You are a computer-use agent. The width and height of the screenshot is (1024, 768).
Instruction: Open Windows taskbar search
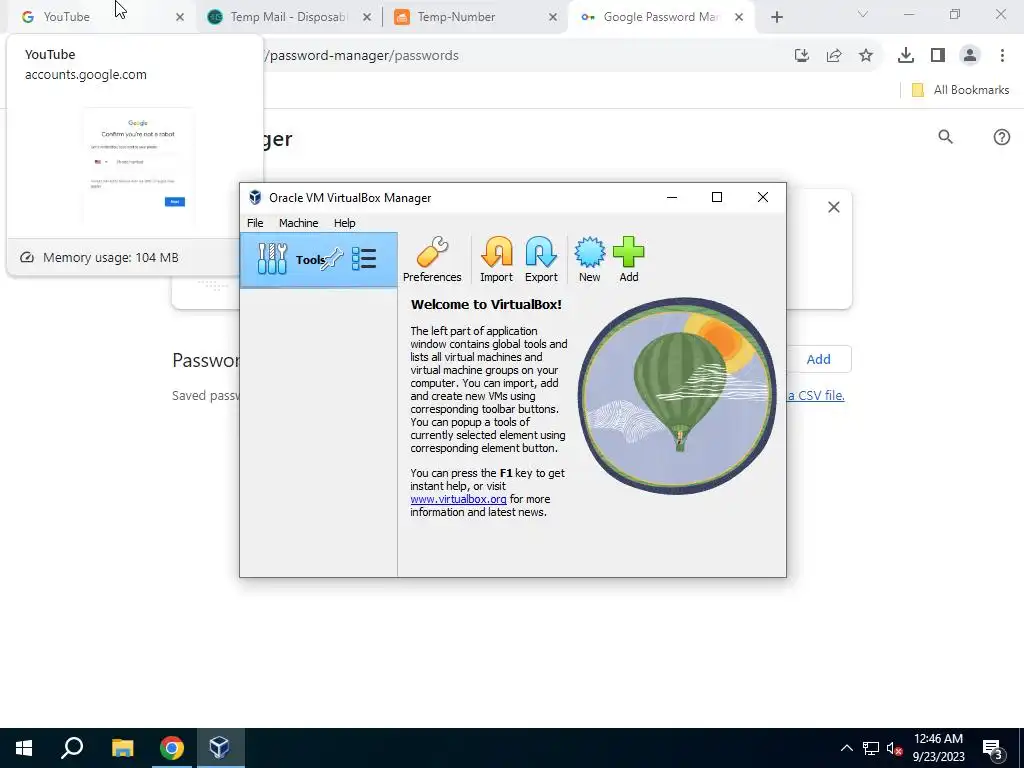click(x=72, y=748)
